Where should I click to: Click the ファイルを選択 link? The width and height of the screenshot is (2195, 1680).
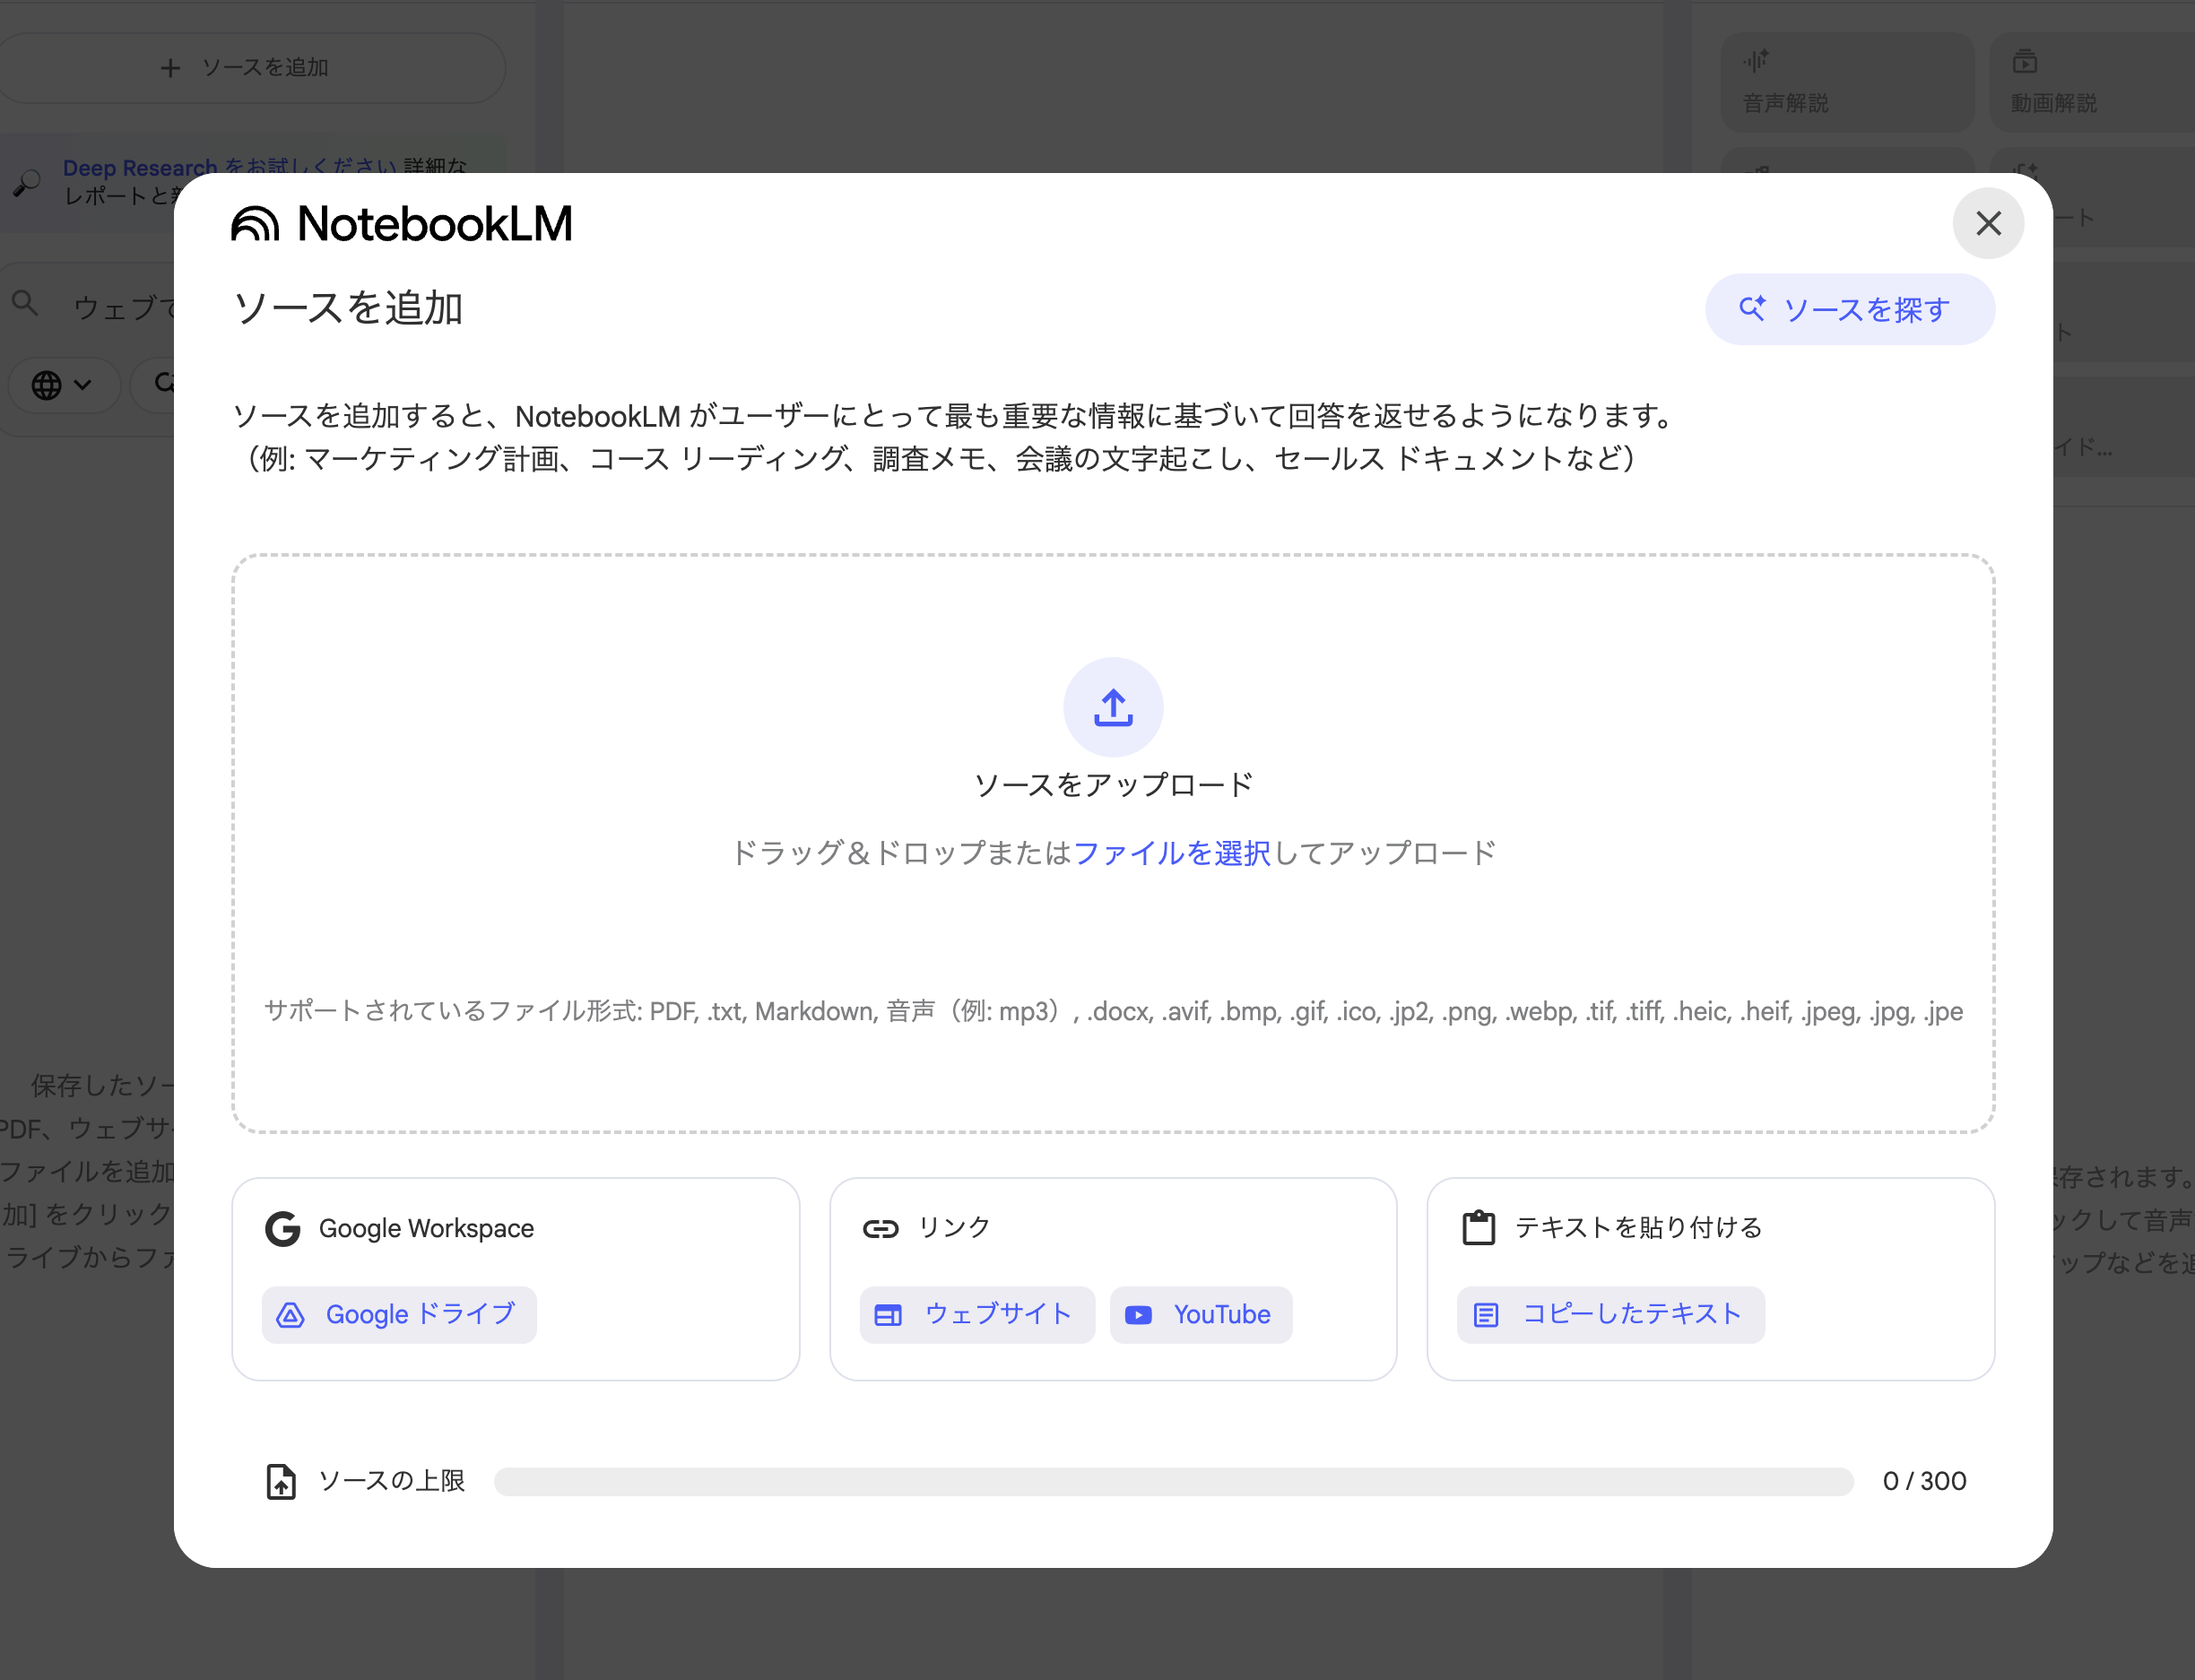(x=1171, y=852)
